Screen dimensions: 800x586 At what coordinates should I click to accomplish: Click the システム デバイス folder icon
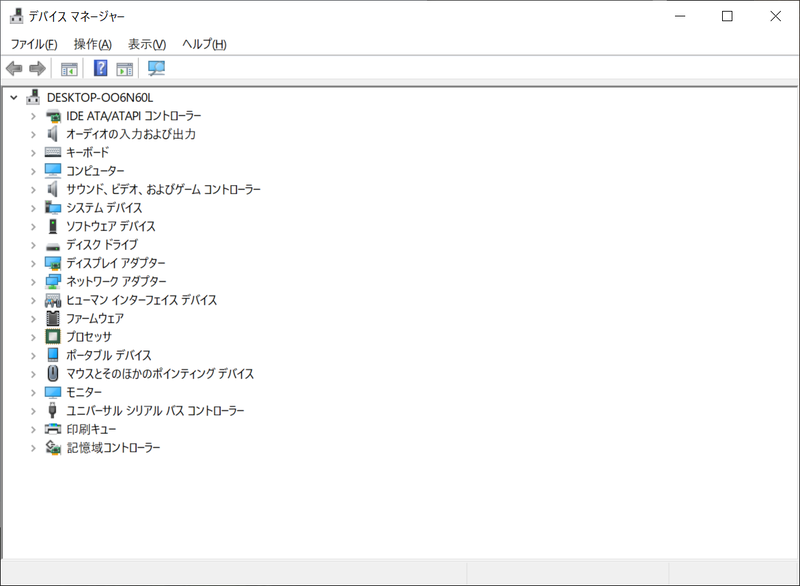pos(53,208)
